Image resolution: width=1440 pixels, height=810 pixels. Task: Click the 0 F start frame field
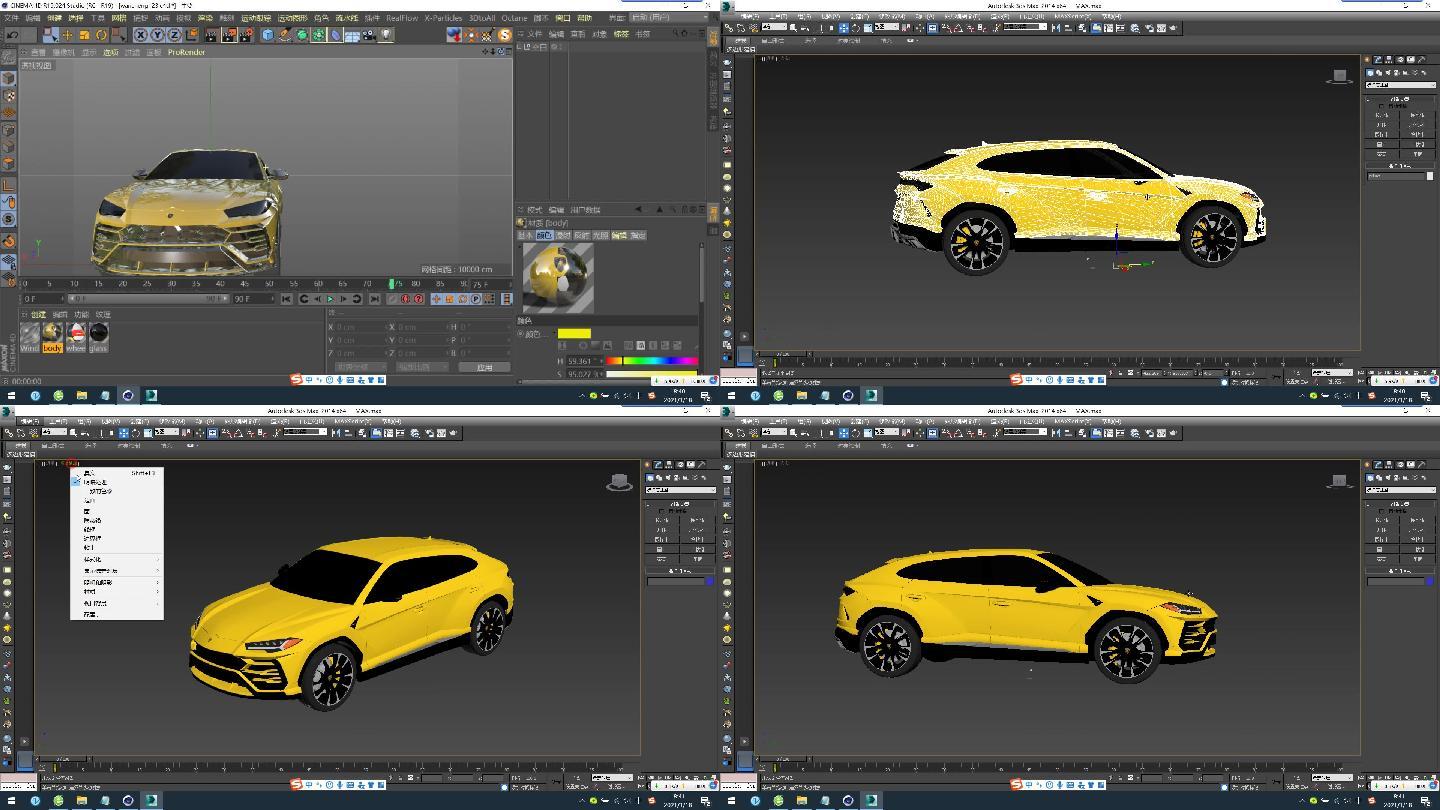(43, 299)
